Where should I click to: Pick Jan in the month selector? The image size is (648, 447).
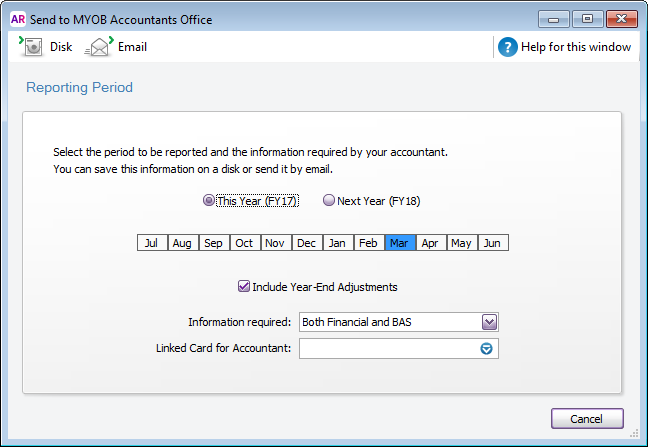(x=337, y=243)
